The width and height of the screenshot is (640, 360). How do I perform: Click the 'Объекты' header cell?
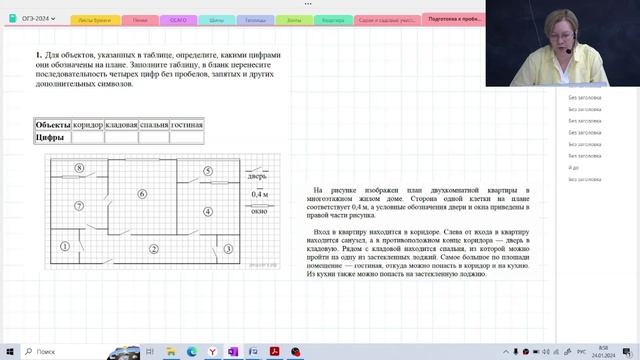point(53,125)
